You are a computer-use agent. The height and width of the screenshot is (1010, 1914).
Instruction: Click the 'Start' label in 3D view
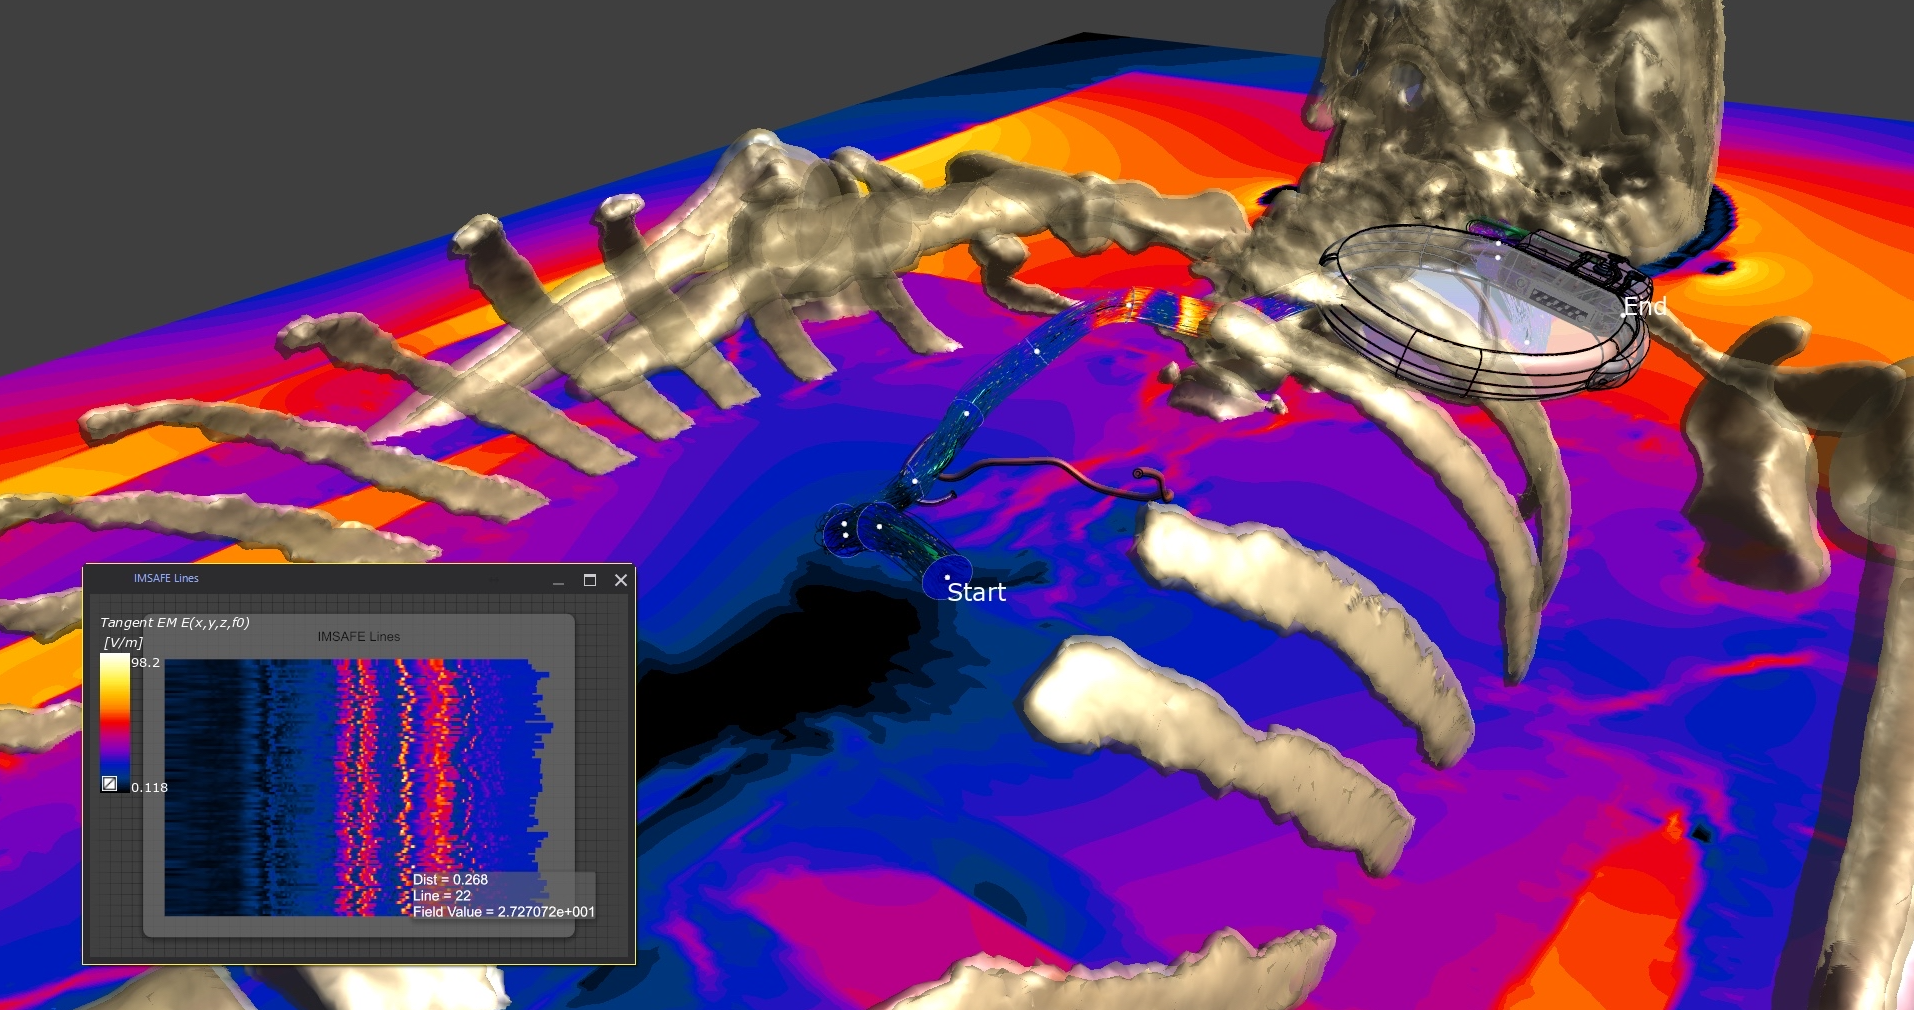976,592
